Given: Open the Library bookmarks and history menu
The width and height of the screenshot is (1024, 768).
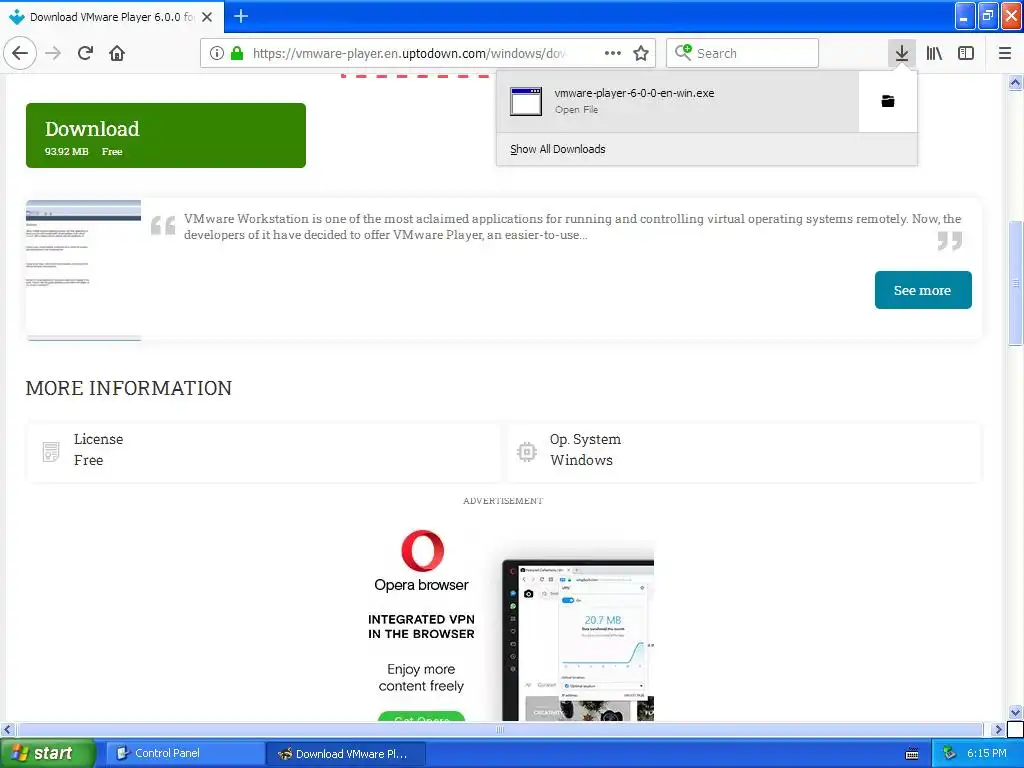Looking at the screenshot, I should [934, 53].
